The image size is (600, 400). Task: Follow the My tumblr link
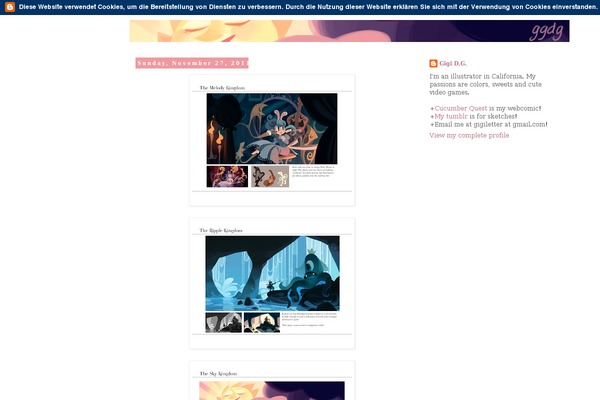coord(451,116)
